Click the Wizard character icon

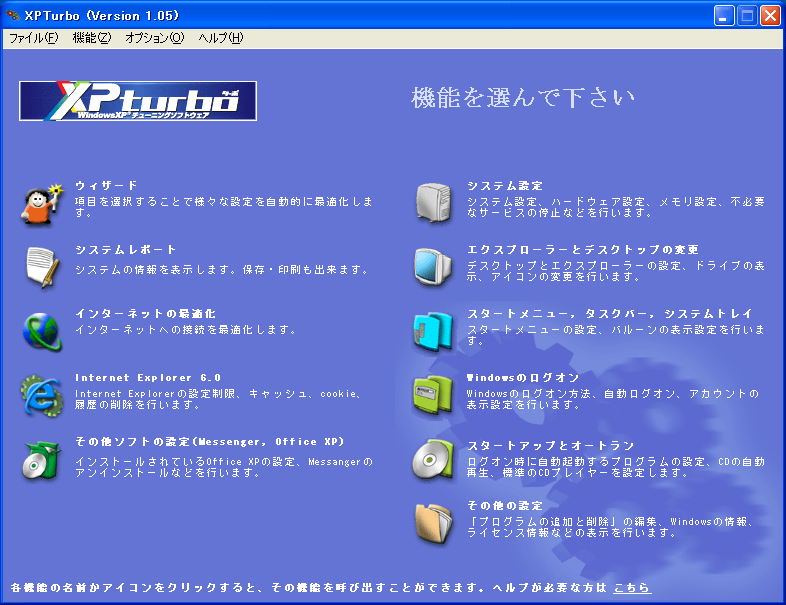(x=42, y=205)
